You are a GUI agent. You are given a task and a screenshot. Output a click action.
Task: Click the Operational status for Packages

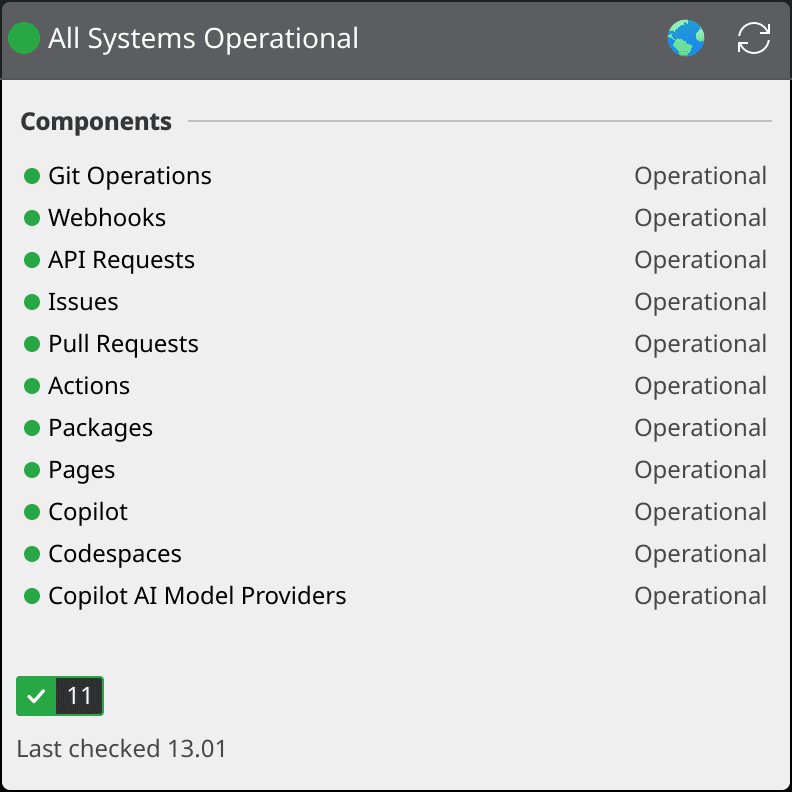coord(701,428)
